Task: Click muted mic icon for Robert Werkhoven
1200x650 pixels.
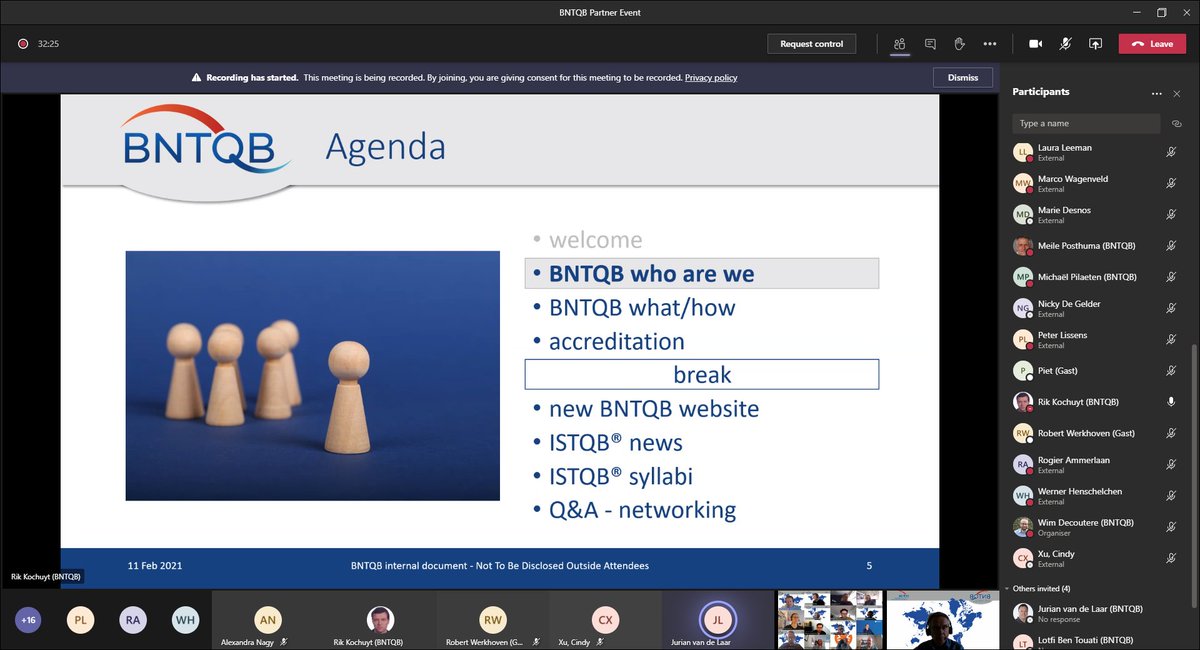Action: (x=1171, y=433)
